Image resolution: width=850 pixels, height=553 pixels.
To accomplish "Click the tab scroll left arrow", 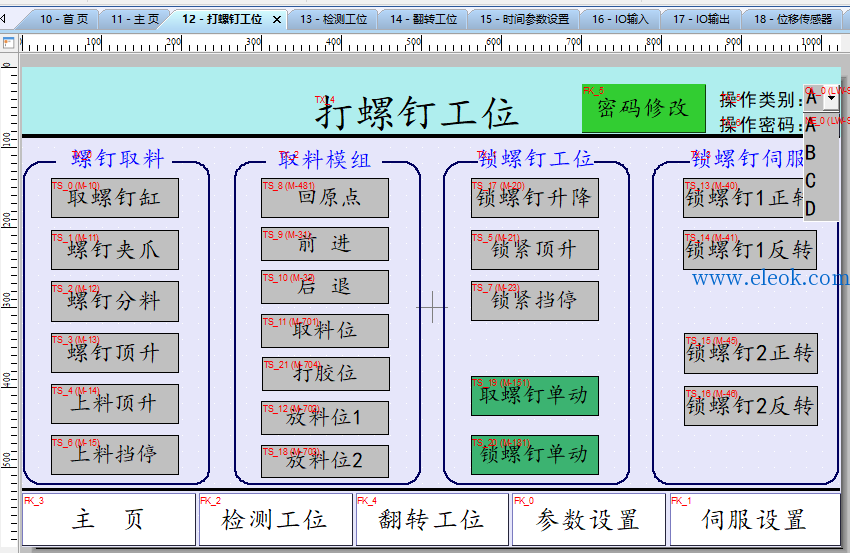I will [x=3, y=20].
